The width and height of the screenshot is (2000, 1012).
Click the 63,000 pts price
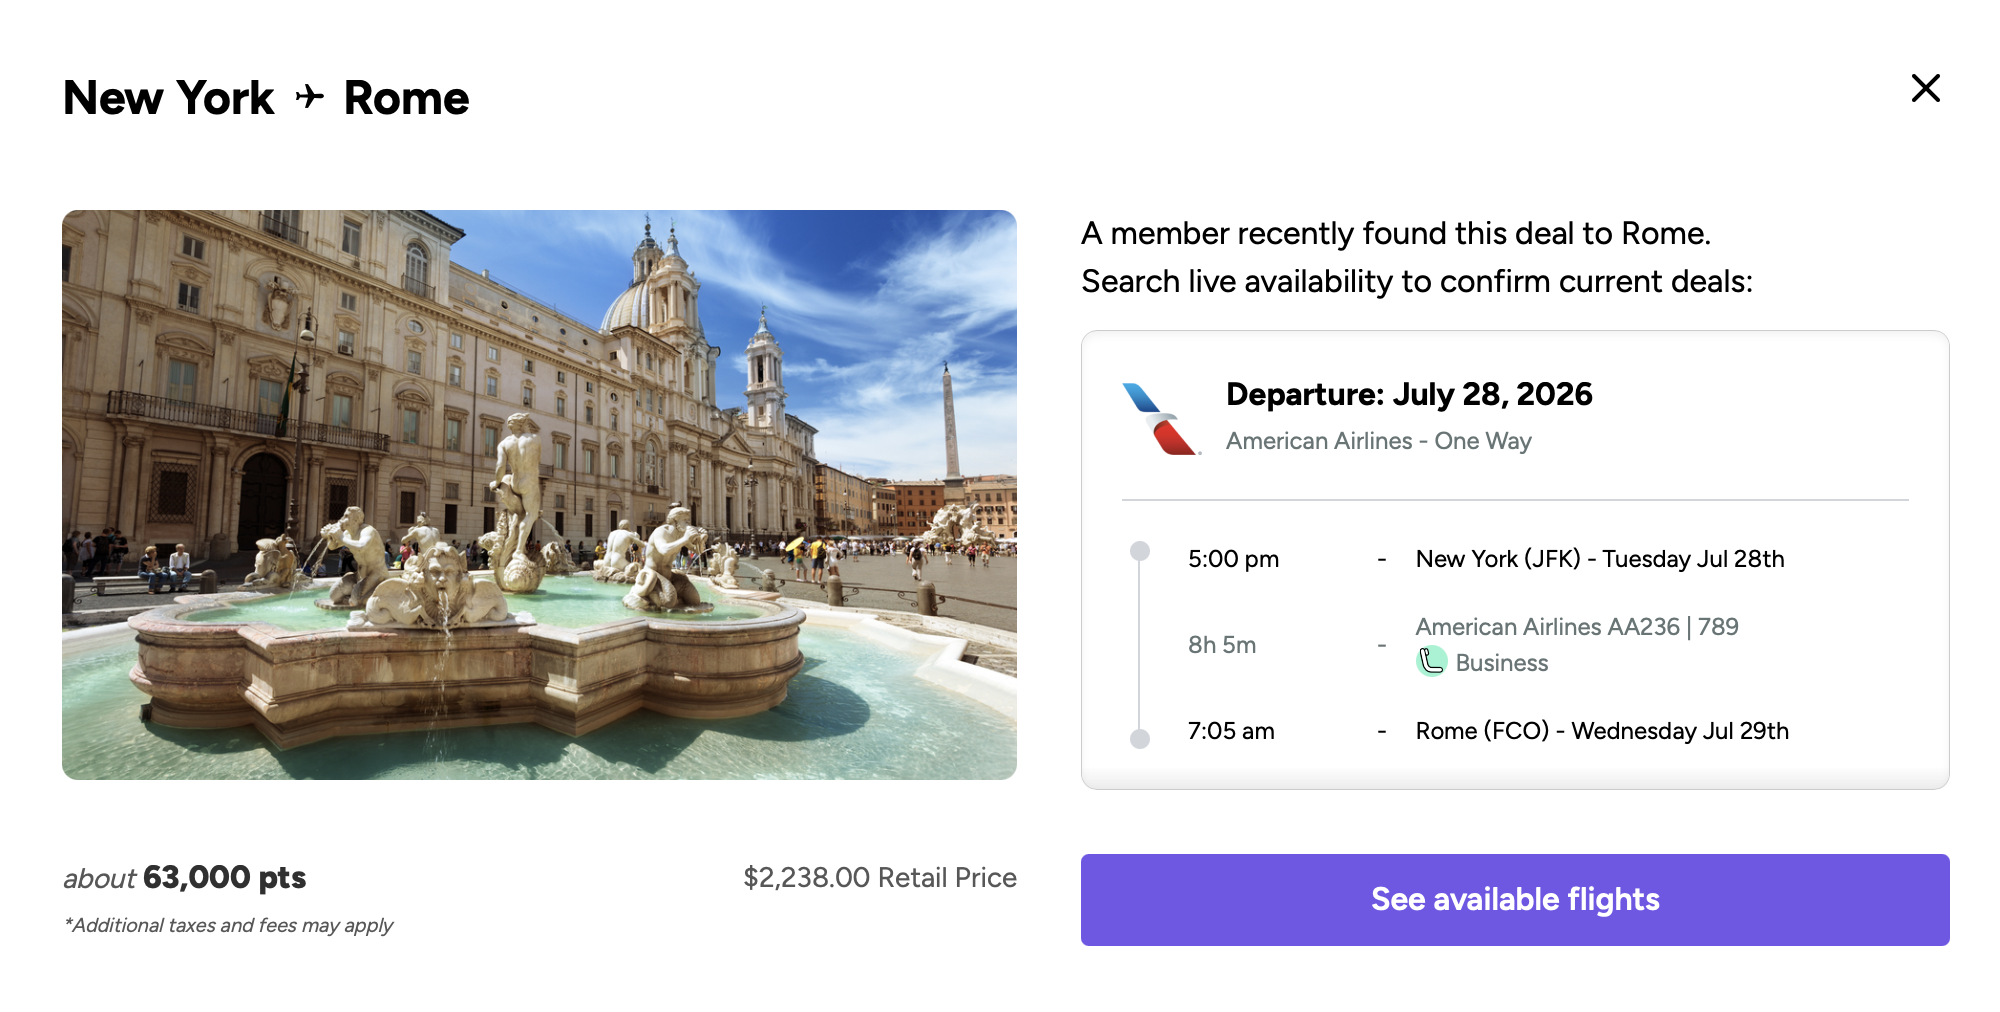click(224, 878)
